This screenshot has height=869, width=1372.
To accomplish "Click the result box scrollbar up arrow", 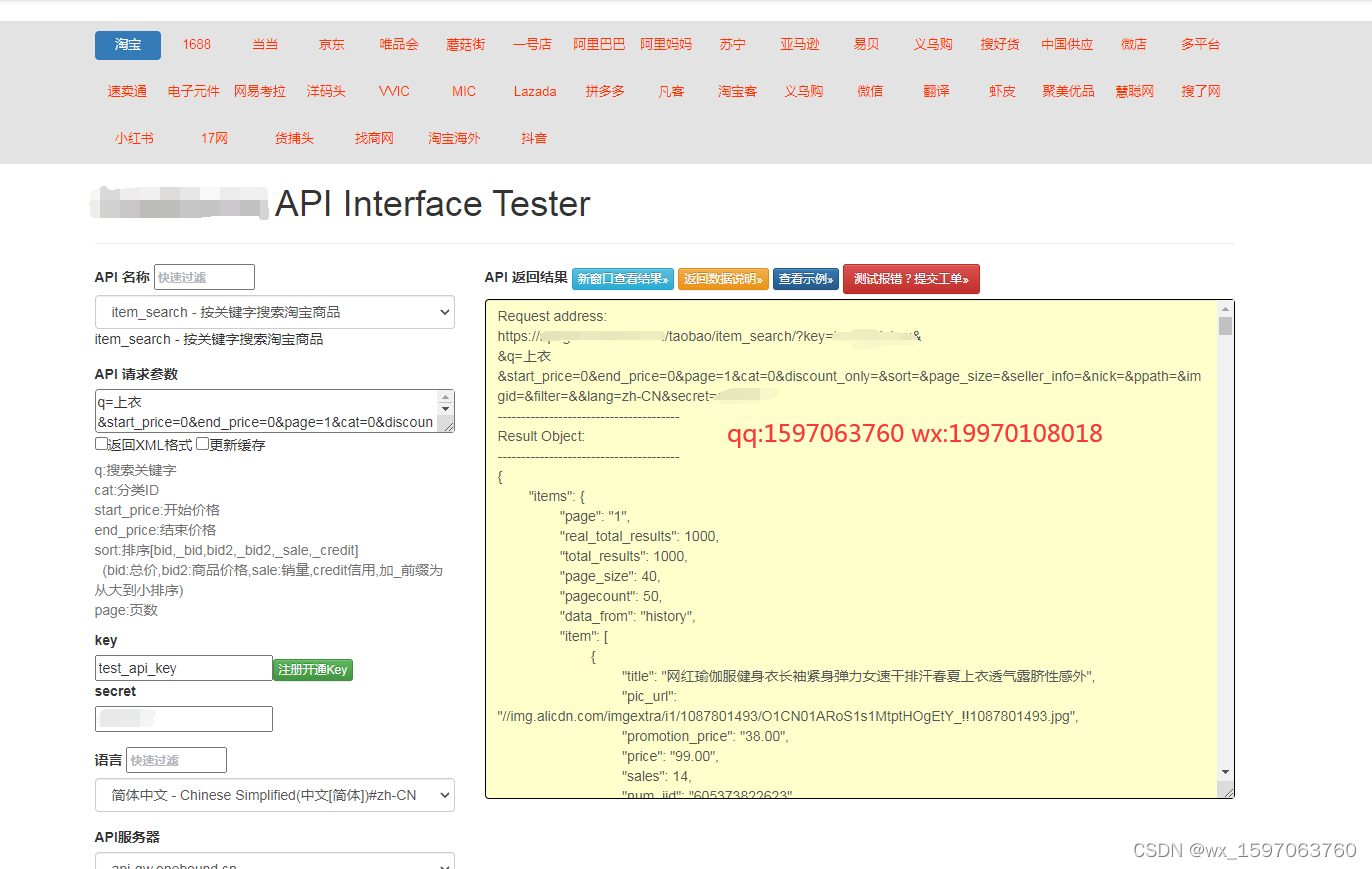I will click(x=1225, y=307).
